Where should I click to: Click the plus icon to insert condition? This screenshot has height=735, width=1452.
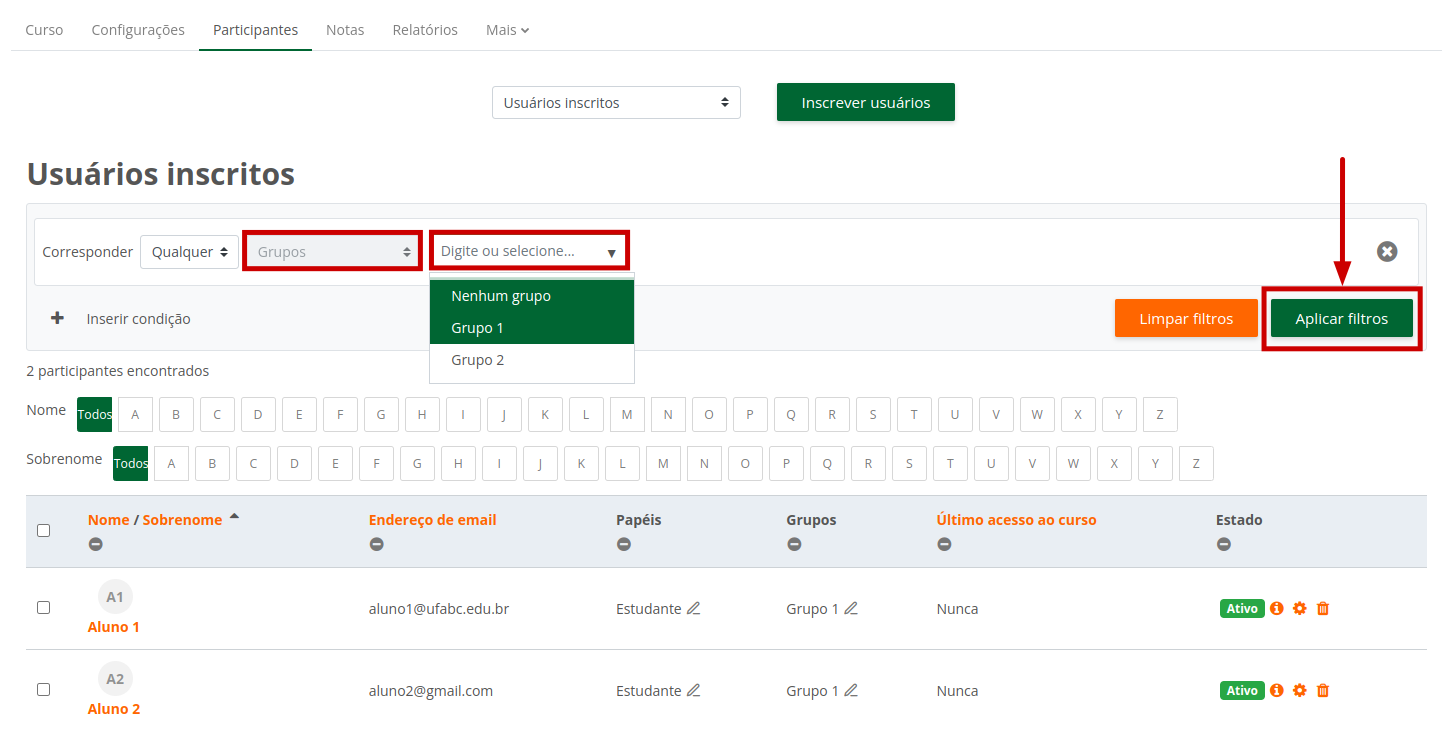pyautogui.click(x=58, y=318)
